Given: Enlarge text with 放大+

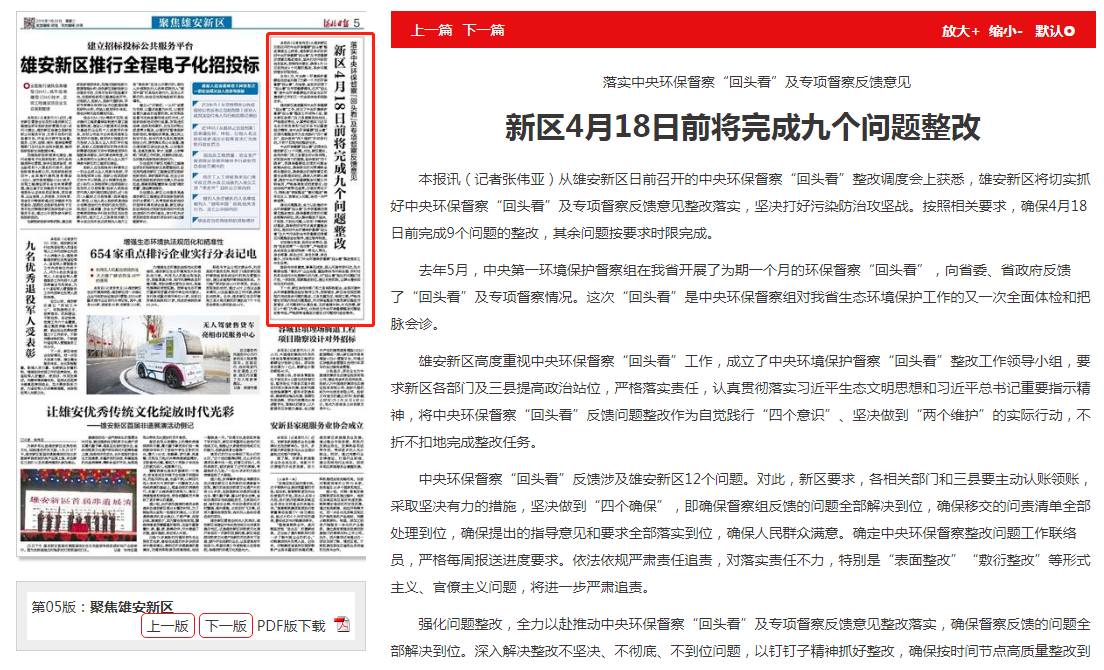Looking at the screenshot, I should point(960,31).
